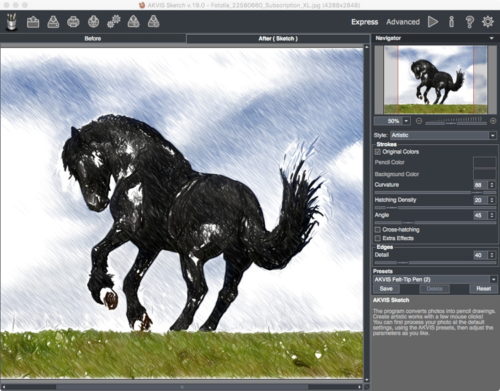Run processing with the play button
Viewport: 500px width, 391px height.
coord(433,22)
